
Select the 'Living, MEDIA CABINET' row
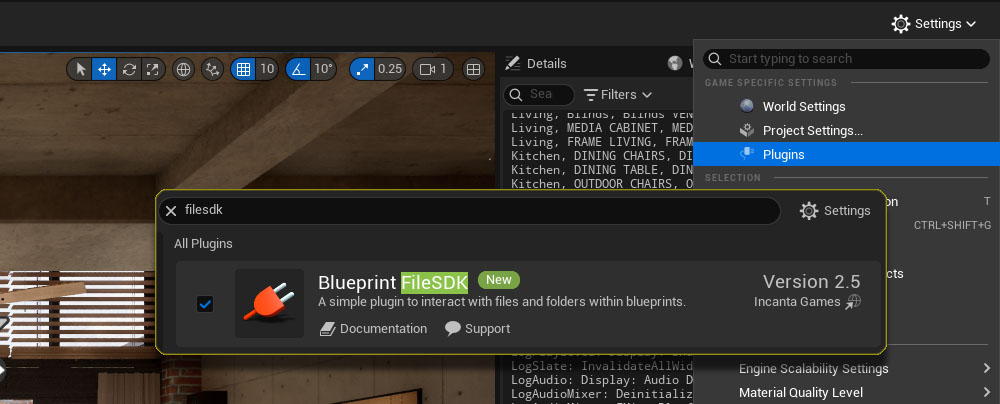point(601,128)
